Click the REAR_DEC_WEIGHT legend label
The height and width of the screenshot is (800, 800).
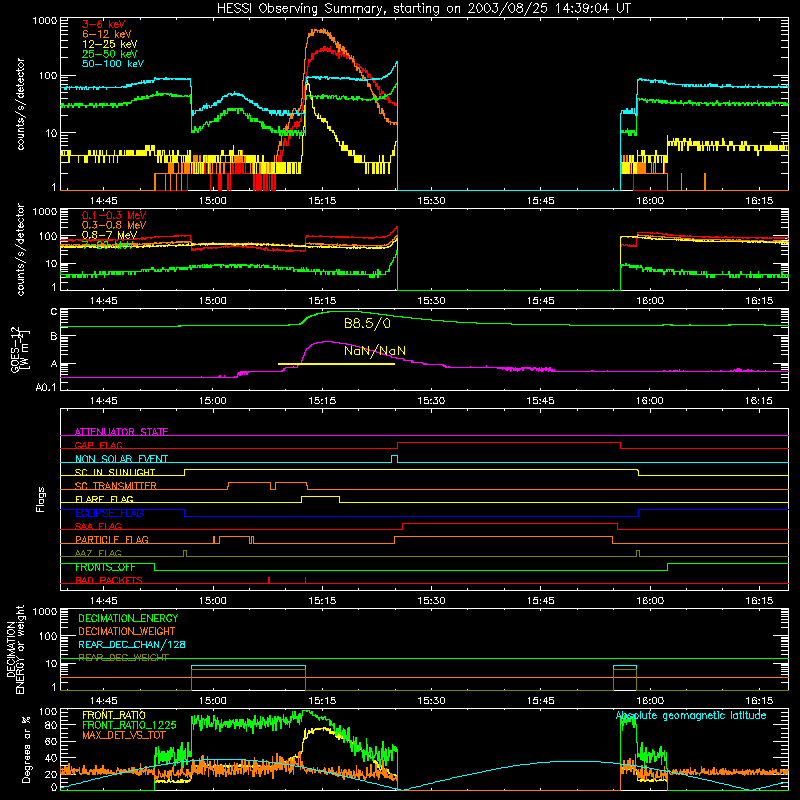tap(123, 658)
